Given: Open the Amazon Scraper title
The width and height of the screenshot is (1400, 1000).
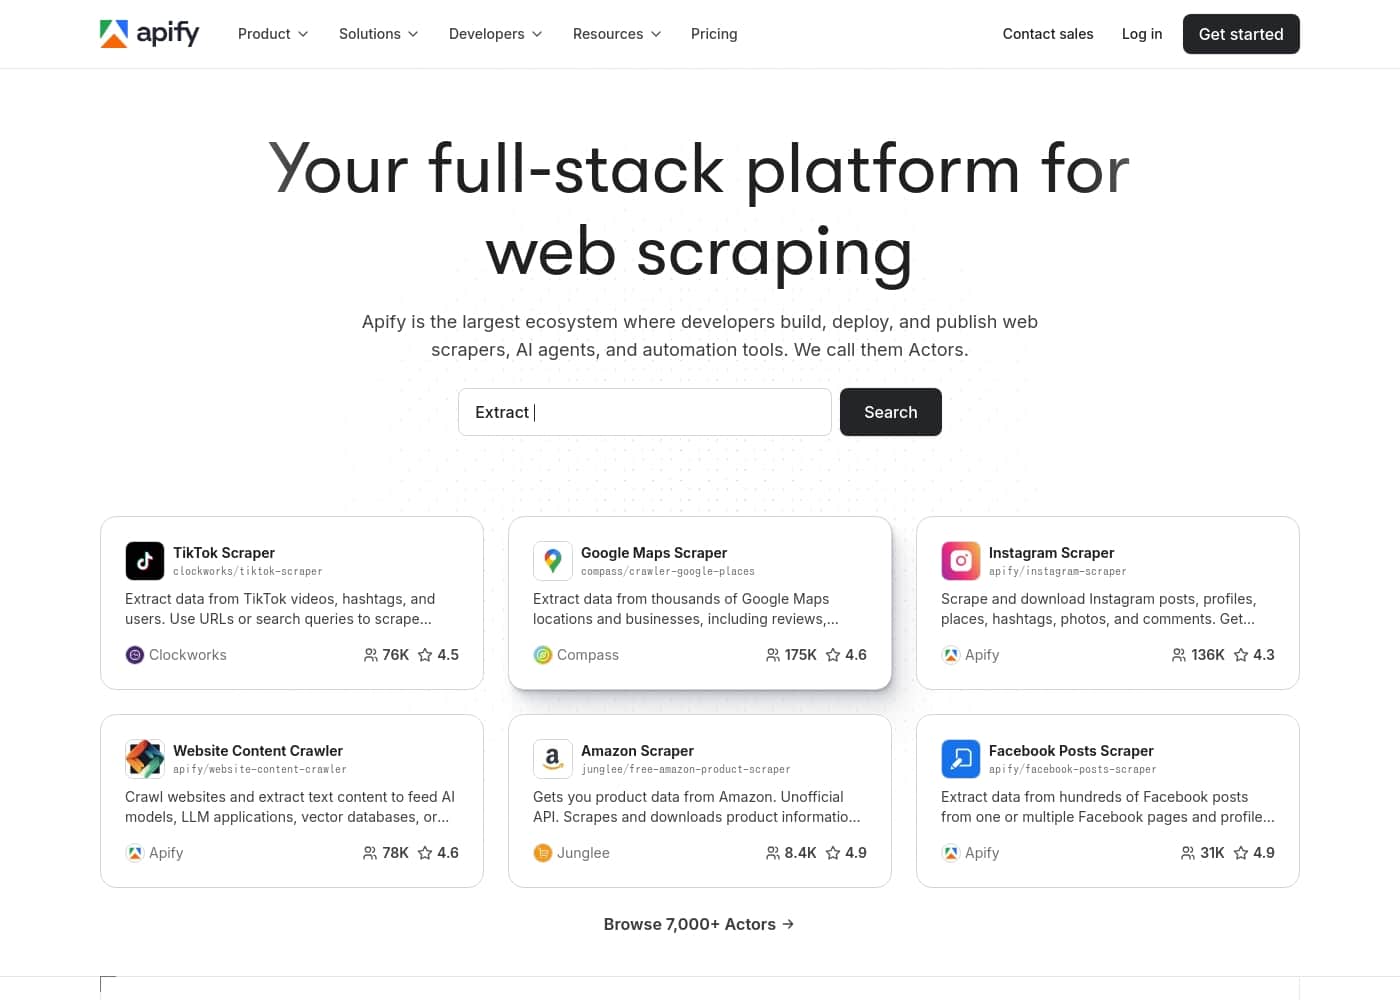Looking at the screenshot, I should click(637, 751).
